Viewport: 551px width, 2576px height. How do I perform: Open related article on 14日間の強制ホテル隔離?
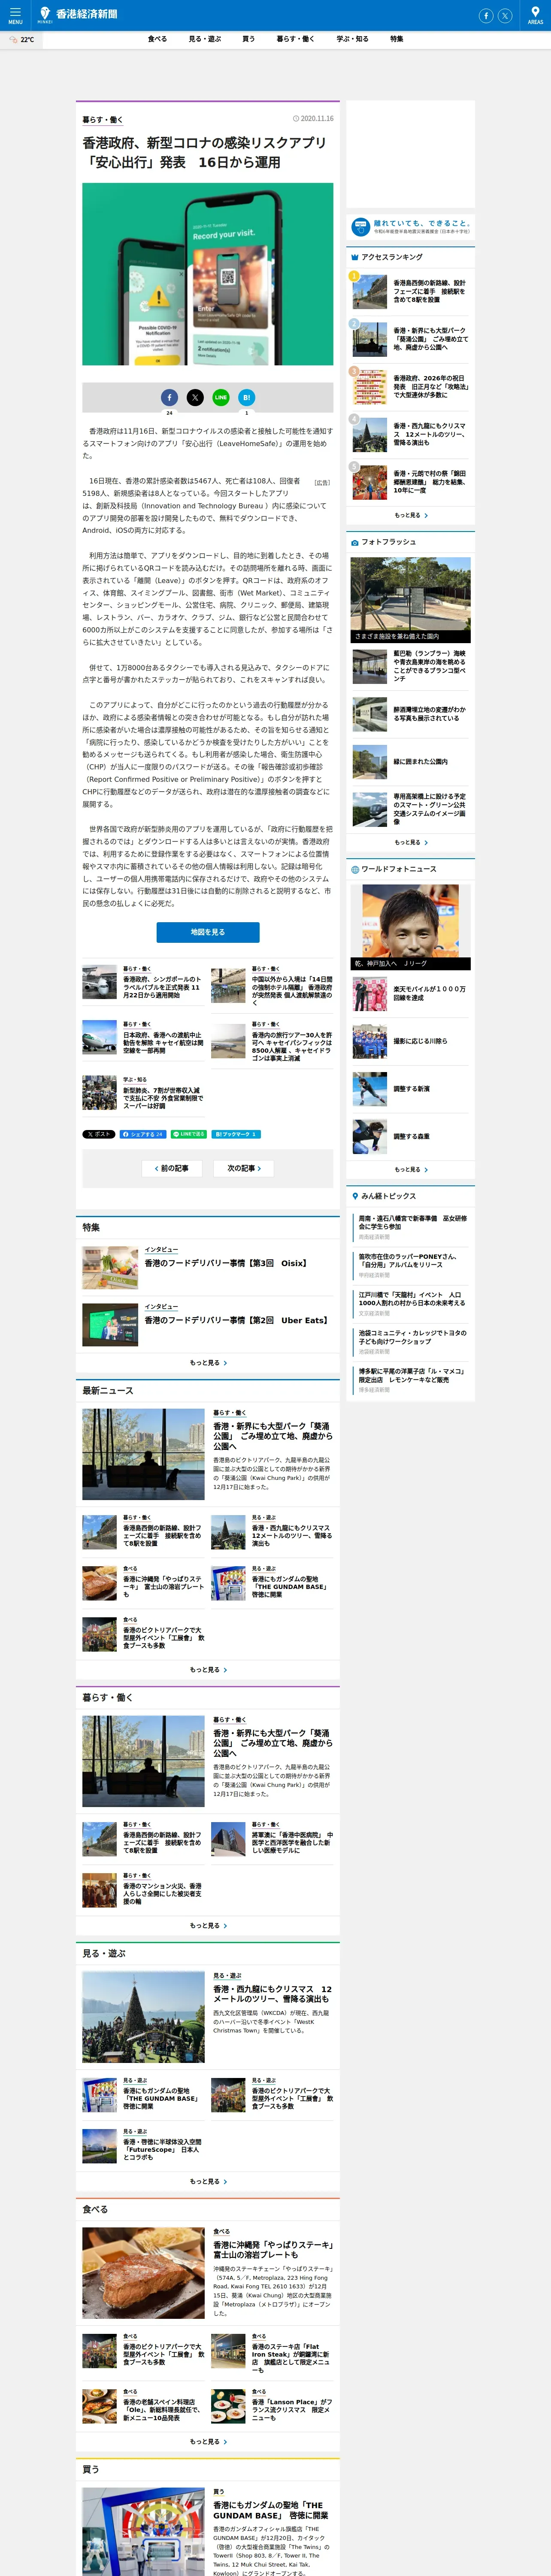[292, 990]
